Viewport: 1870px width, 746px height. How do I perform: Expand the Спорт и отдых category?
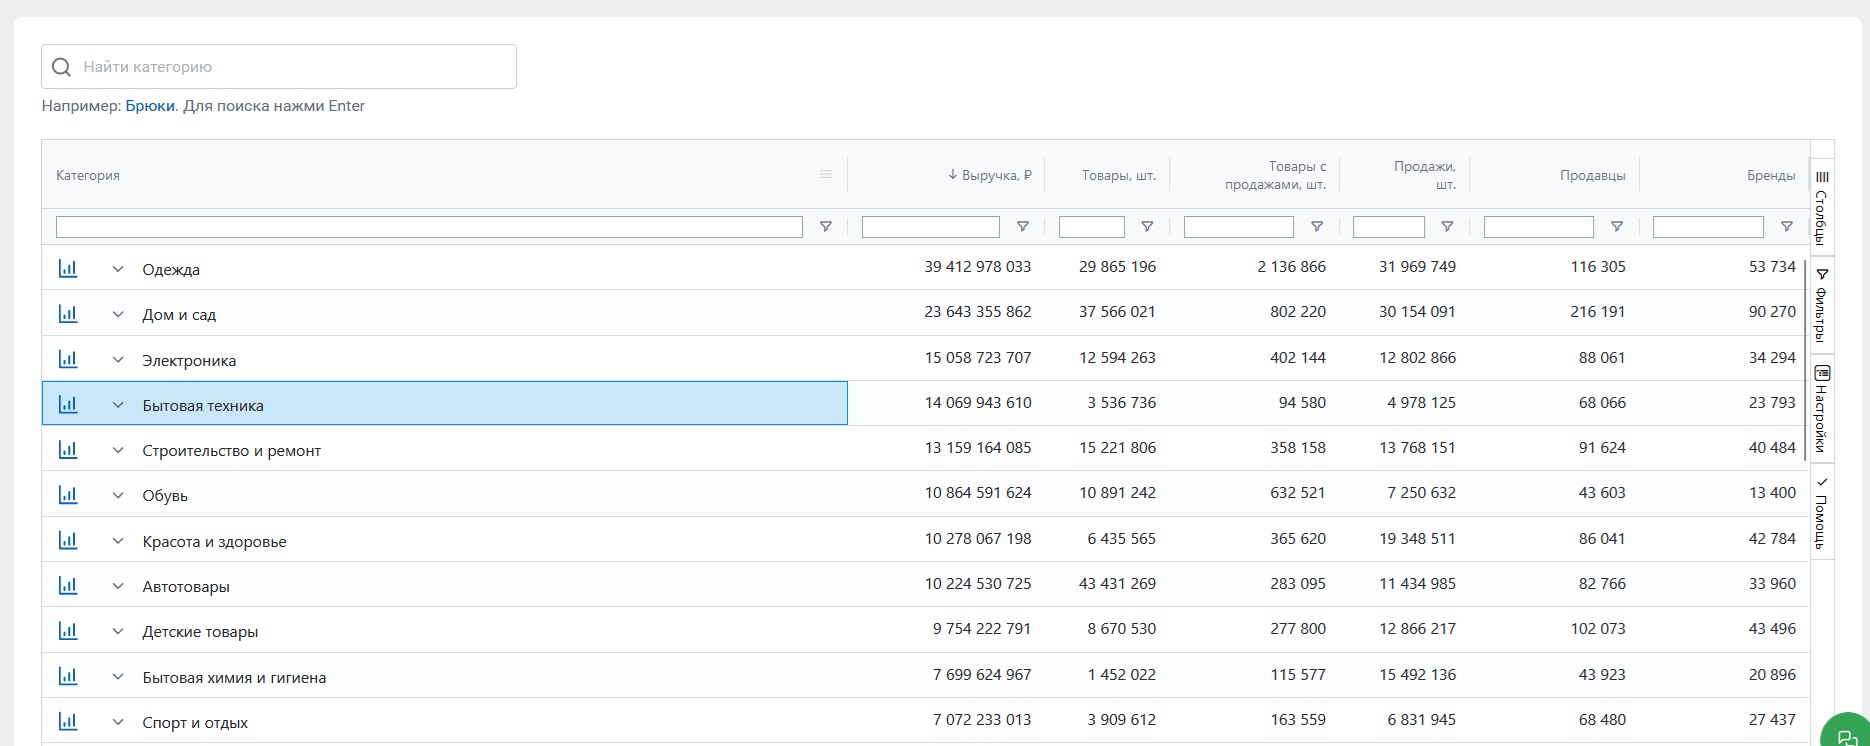(x=118, y=722)
